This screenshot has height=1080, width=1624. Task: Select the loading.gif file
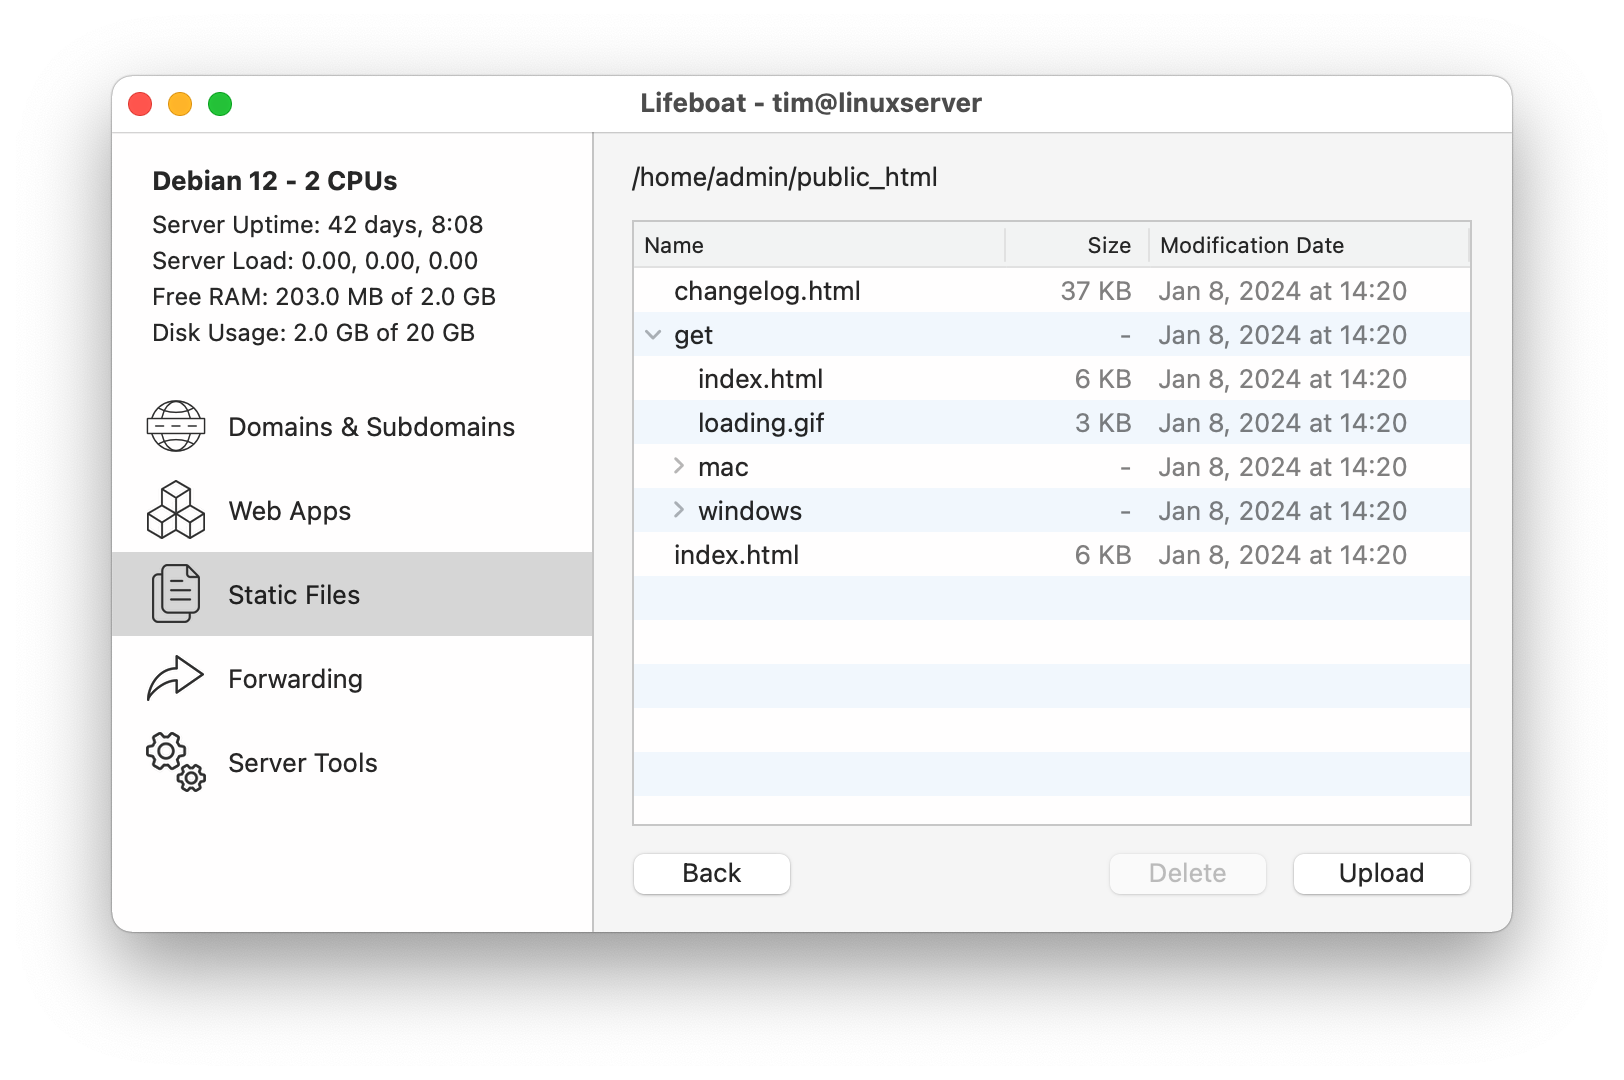(761, 423)
